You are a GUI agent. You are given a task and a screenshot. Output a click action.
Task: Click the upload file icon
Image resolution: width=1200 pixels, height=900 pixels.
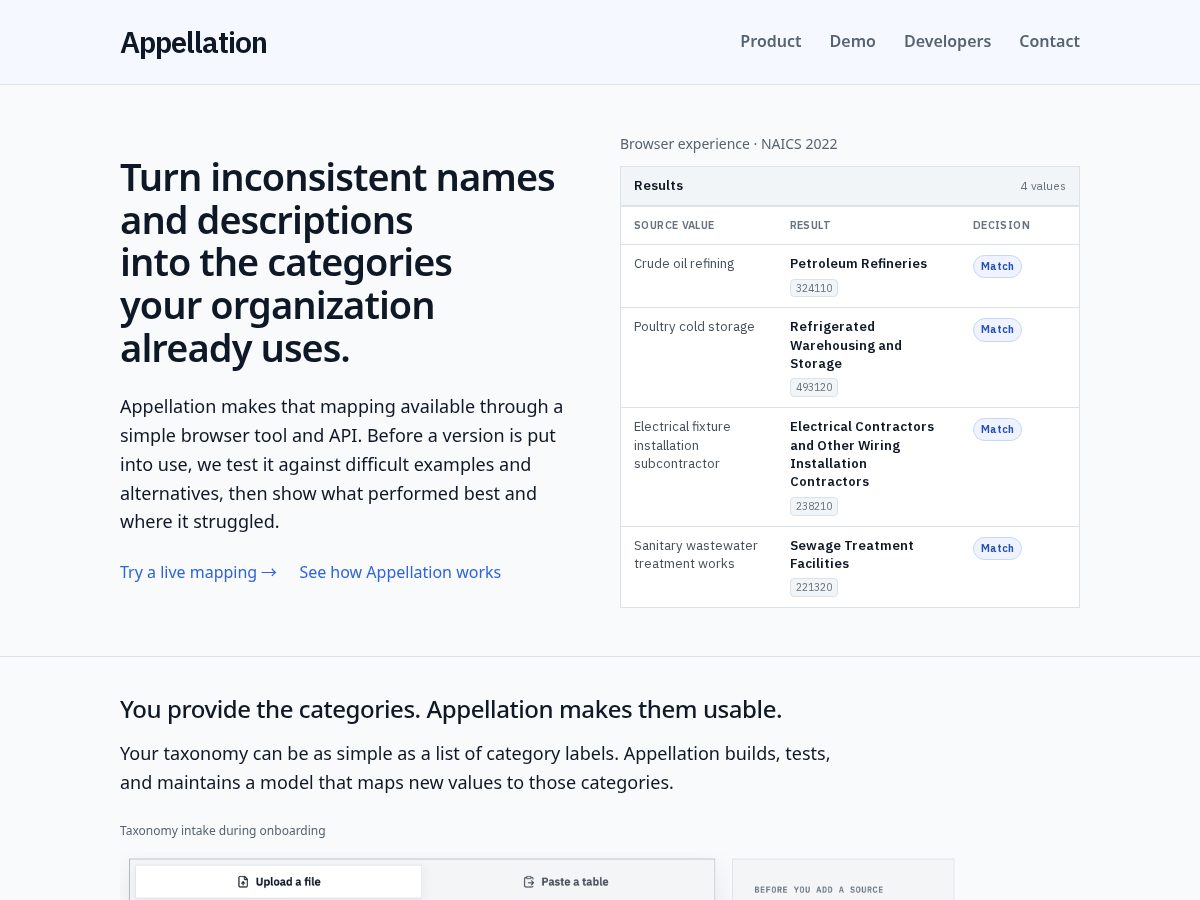(243, 882)
